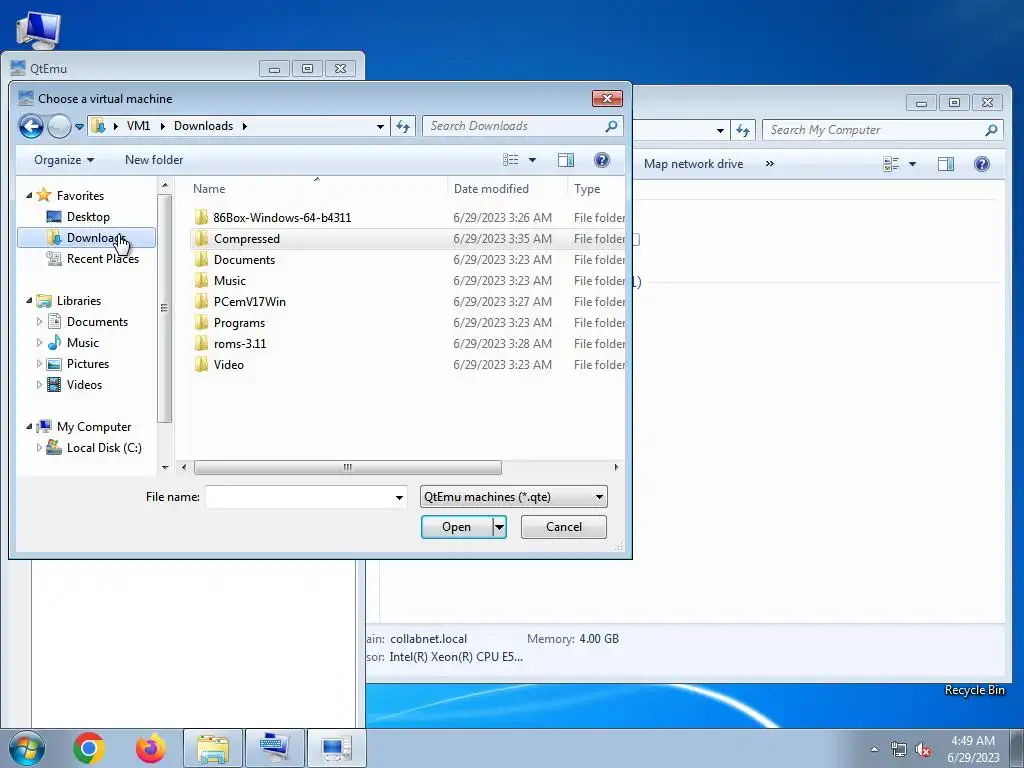1024x768 pixels.
Task: Open the Organize menu
Action: tap(64, 160)
